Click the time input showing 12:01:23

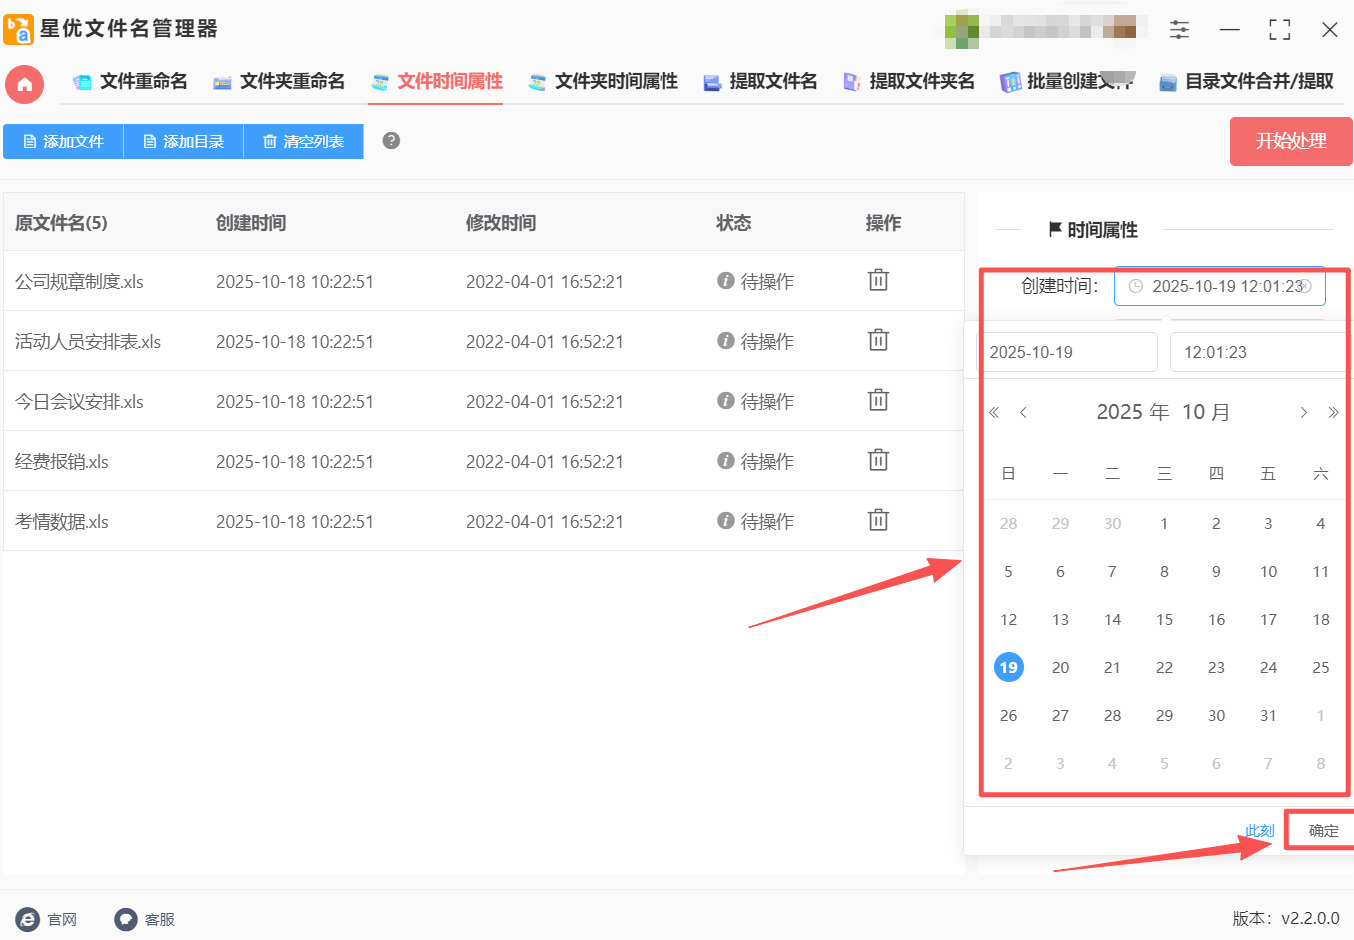point(1258,352)
